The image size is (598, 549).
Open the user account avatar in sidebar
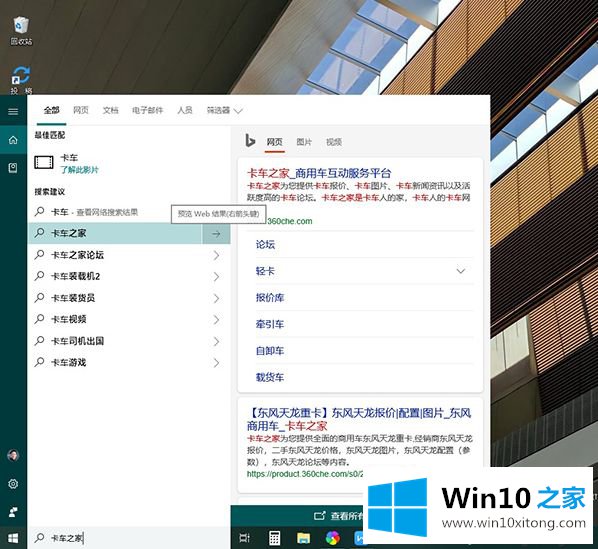point(13,455)
